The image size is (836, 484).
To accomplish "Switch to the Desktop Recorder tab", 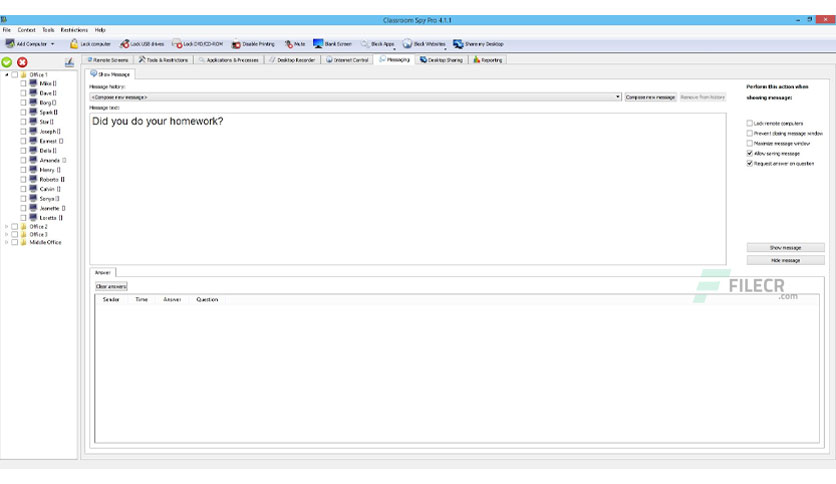I will pos(292,60).
